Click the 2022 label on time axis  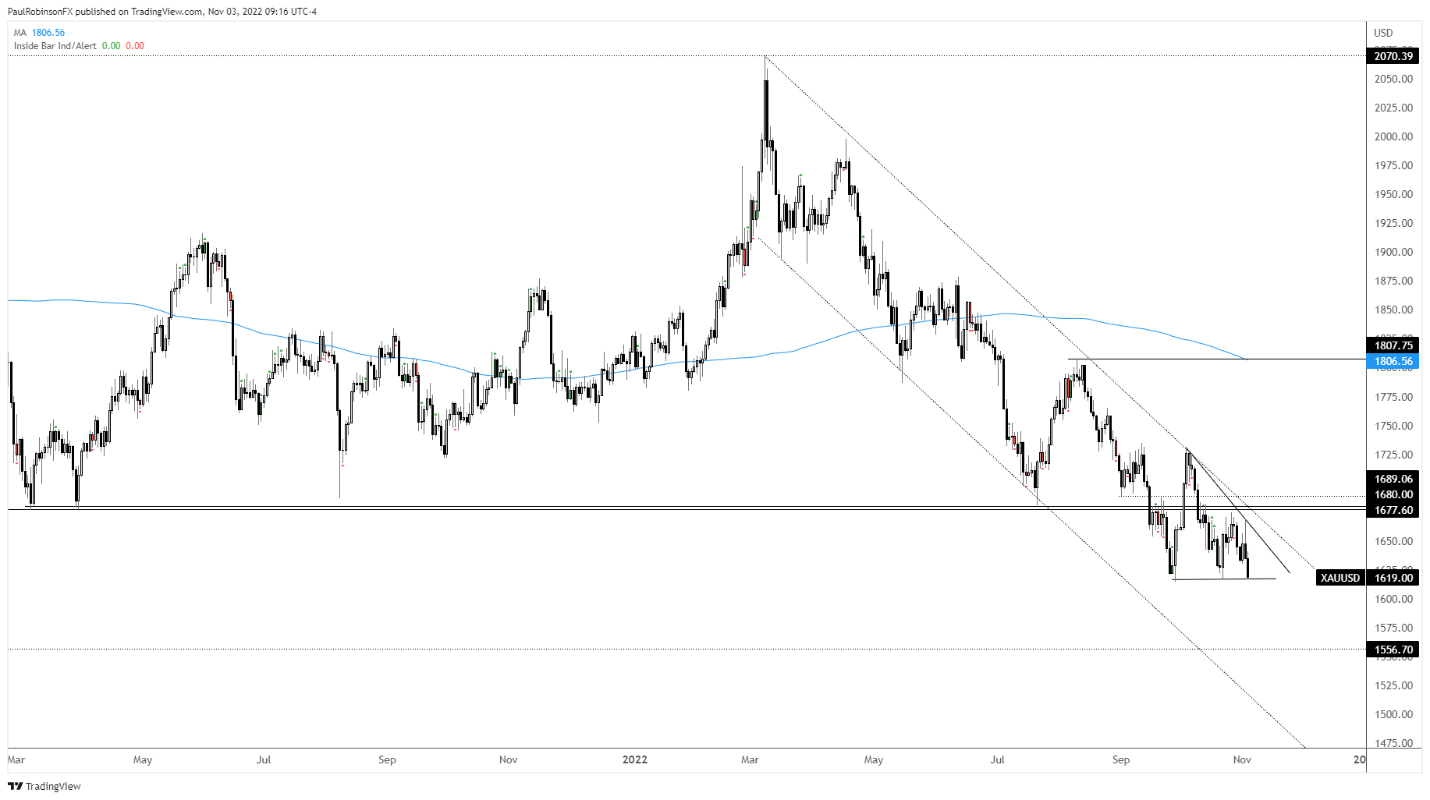click(634, 760)
